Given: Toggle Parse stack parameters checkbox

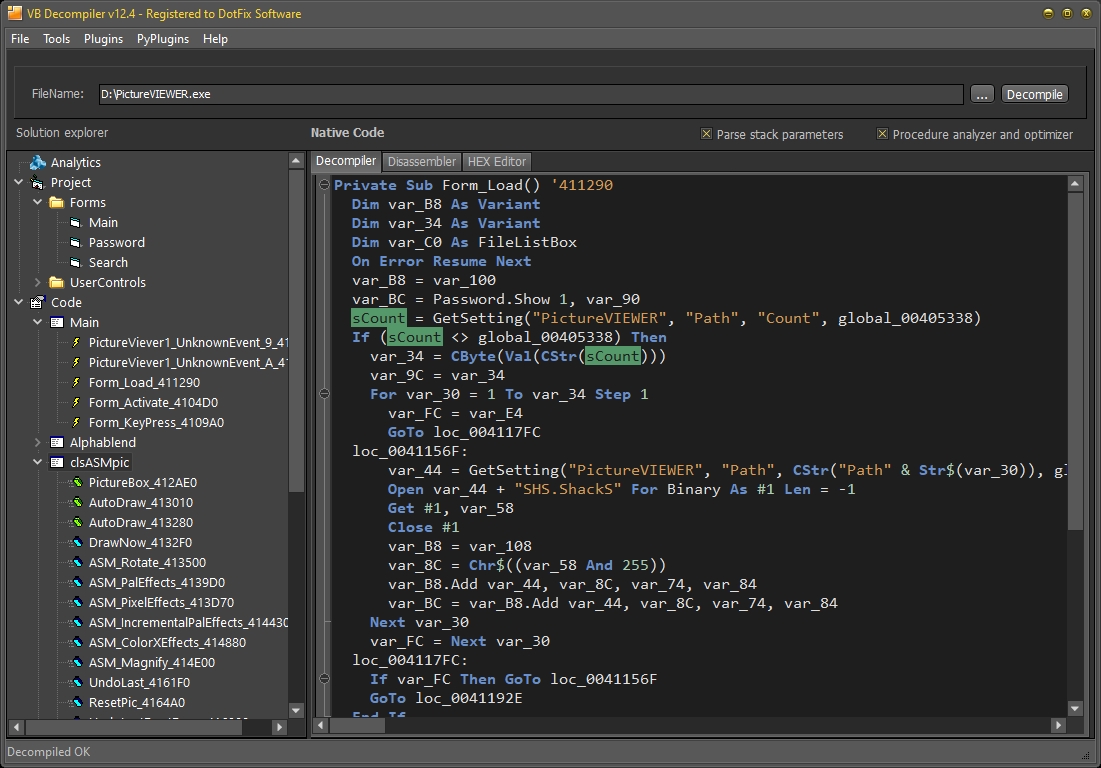Looking at the screenshot, I should click(706, 133).
